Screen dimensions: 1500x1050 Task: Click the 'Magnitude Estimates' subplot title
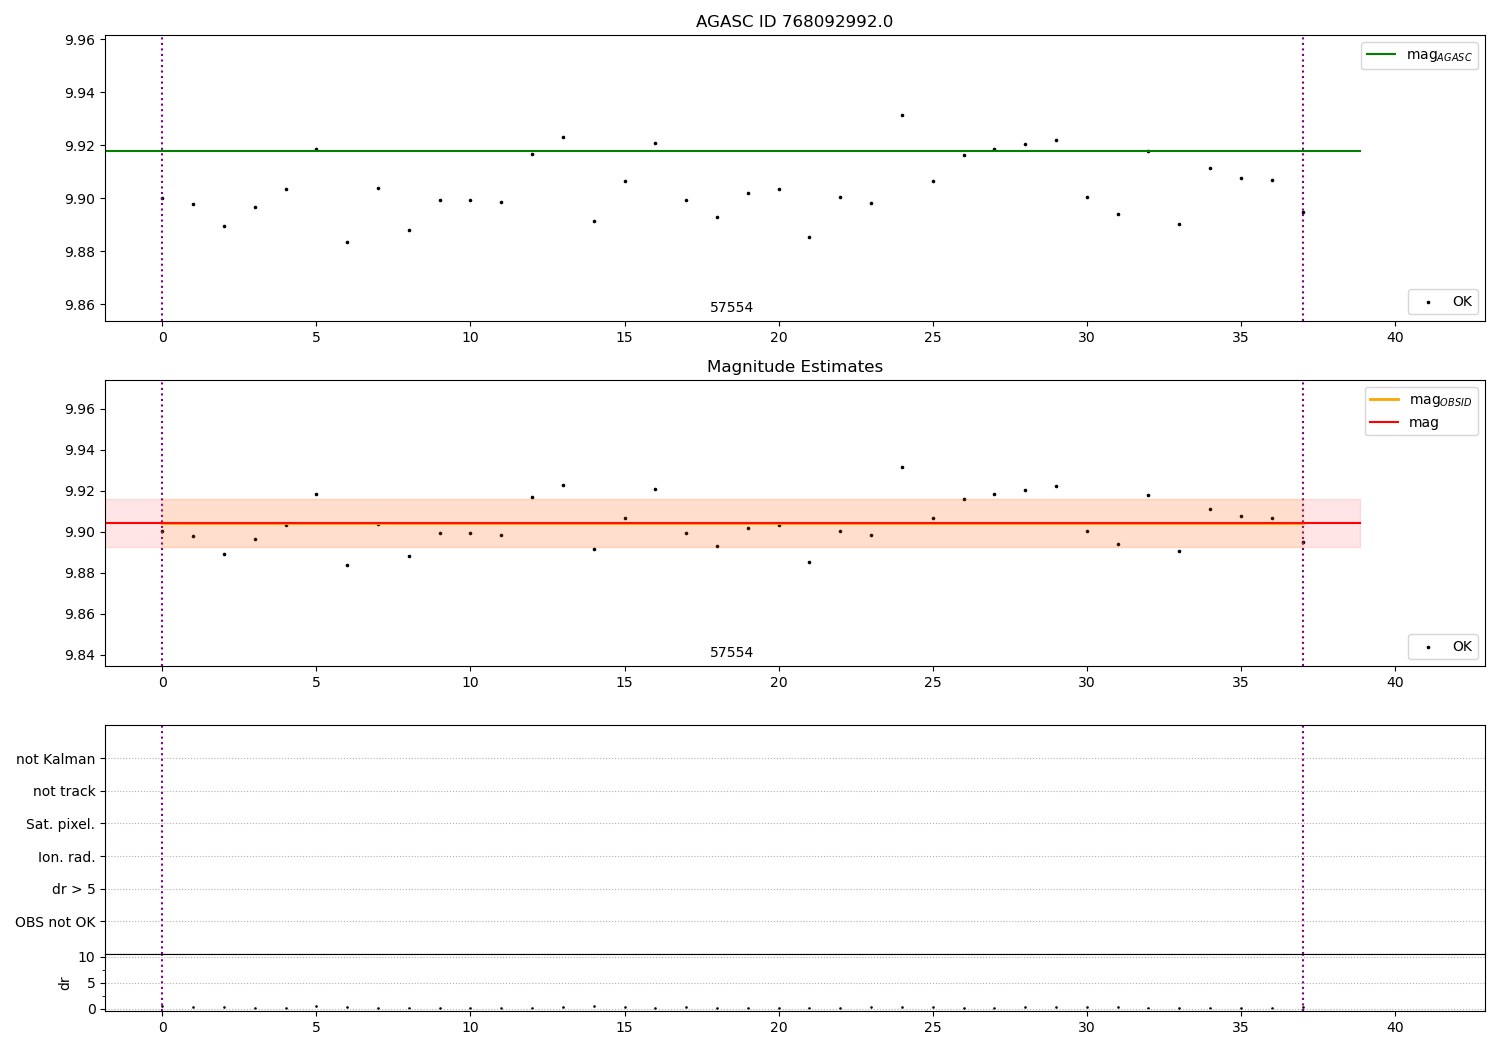[x=794, y=367]
